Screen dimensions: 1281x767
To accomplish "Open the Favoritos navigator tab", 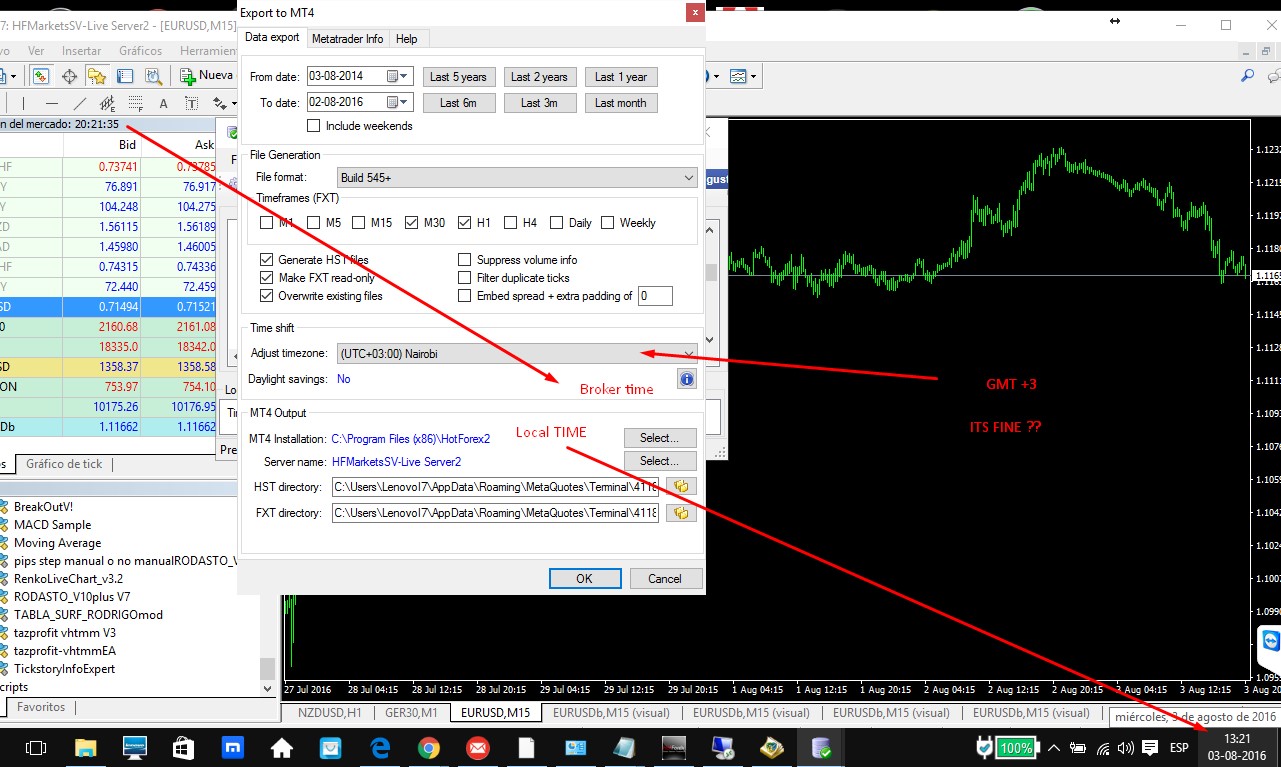I will click(x=41, y=707).
